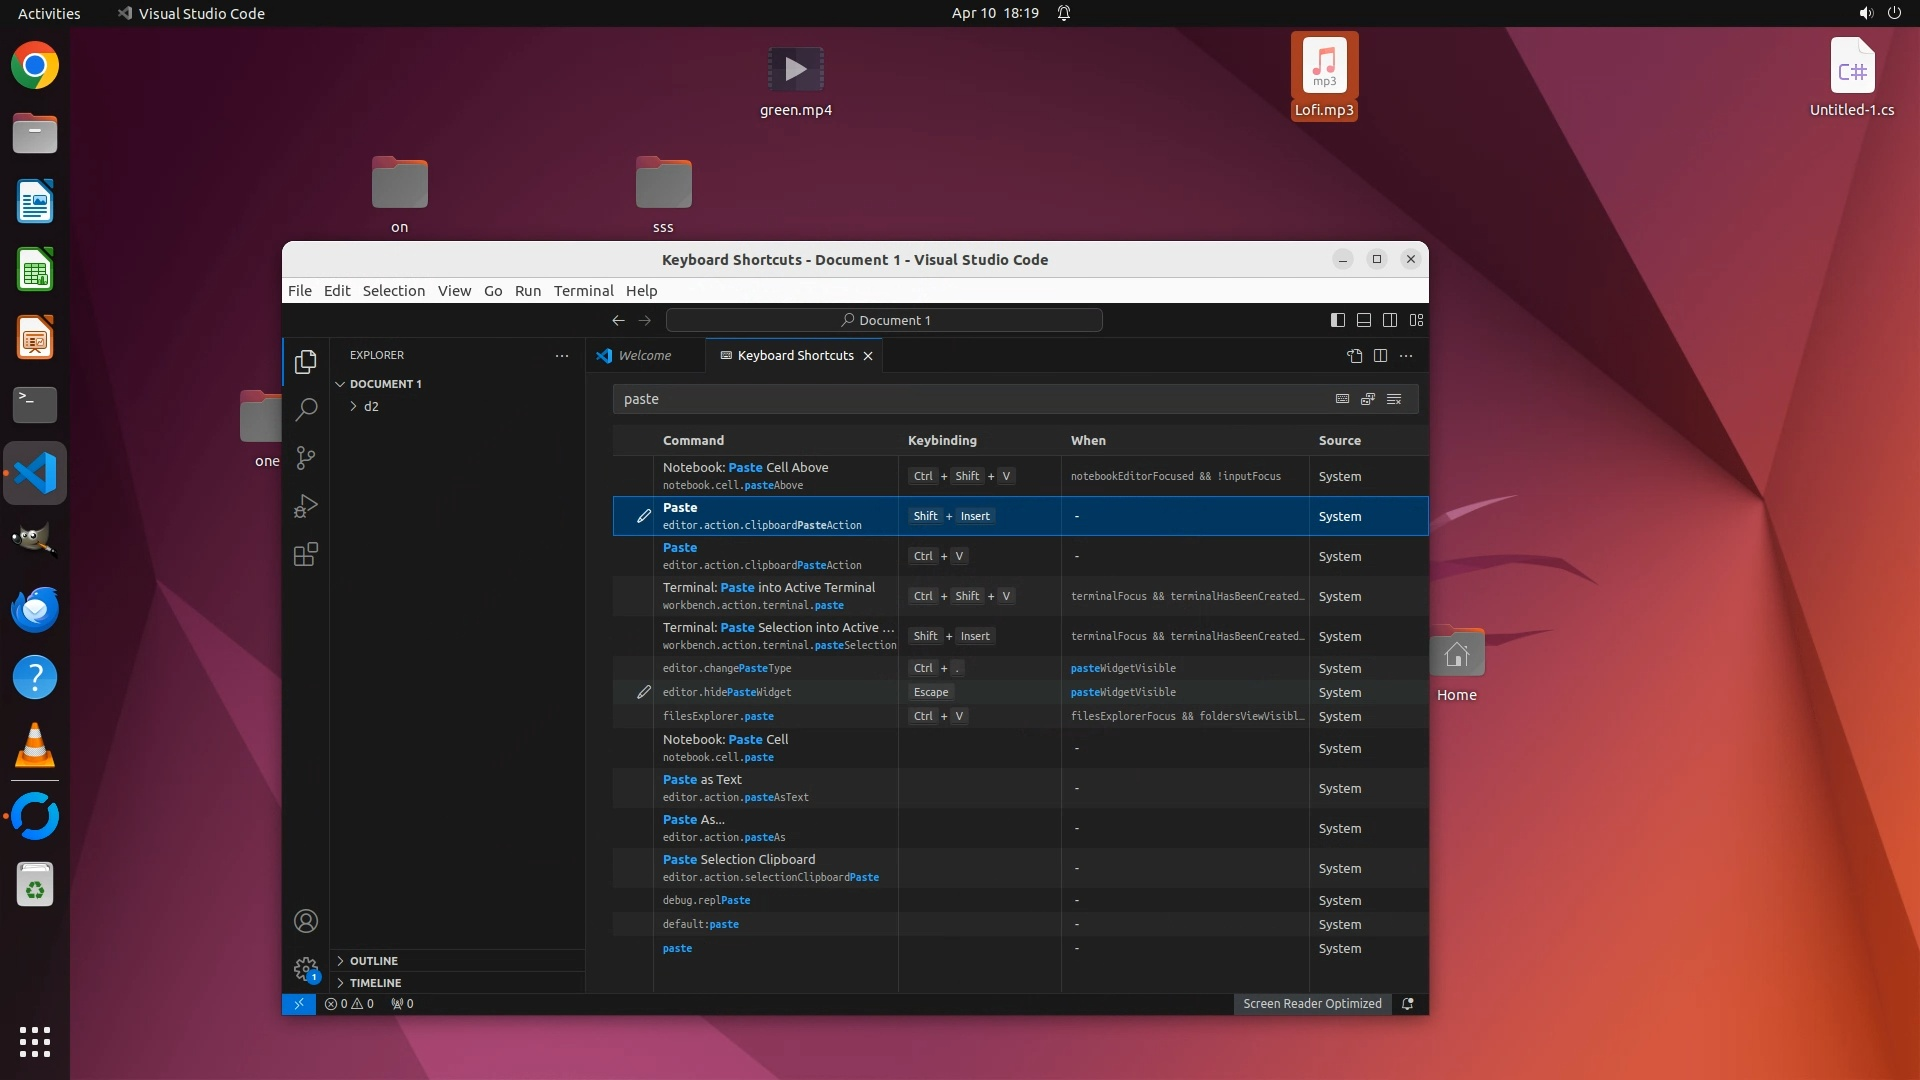Switch to the Welcome tab
Image resolution: width=1920 pixels, height=1080 pixels.
click(x=643, y=356)
